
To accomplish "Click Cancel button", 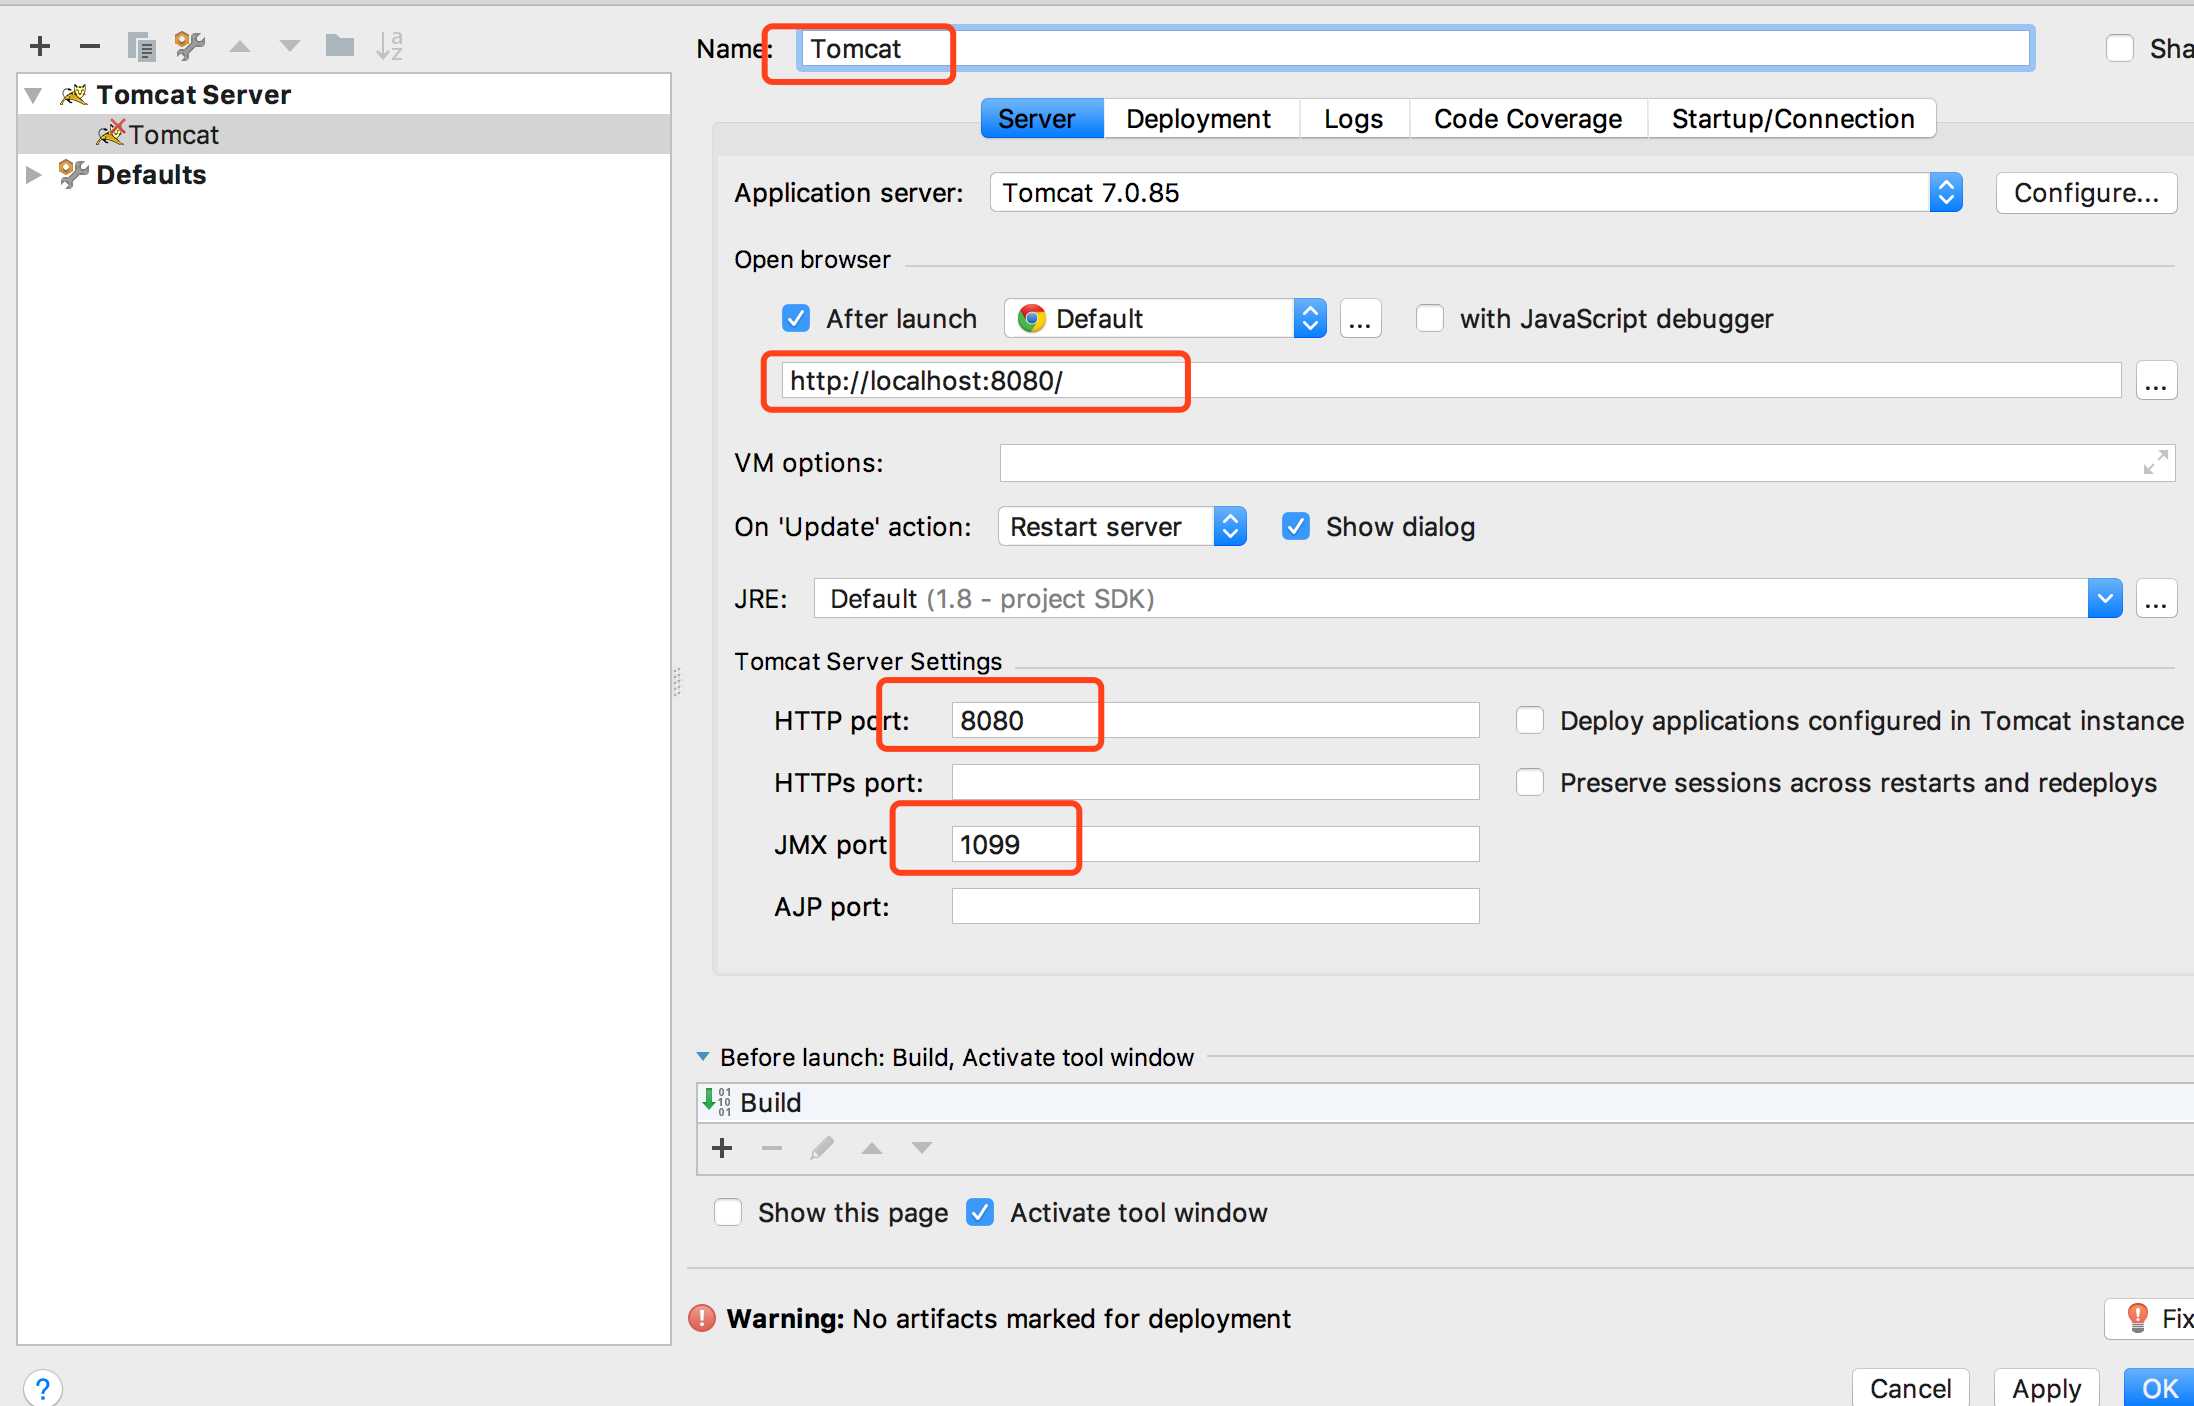I will [x=1910, y=1388].
